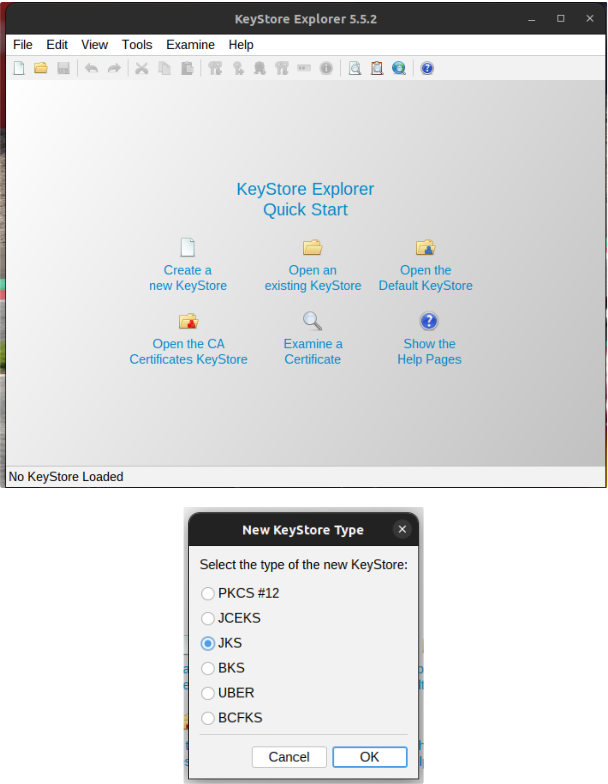Select the PKCS #12 keystore type

pyautogui.click(x=240, y=594)
